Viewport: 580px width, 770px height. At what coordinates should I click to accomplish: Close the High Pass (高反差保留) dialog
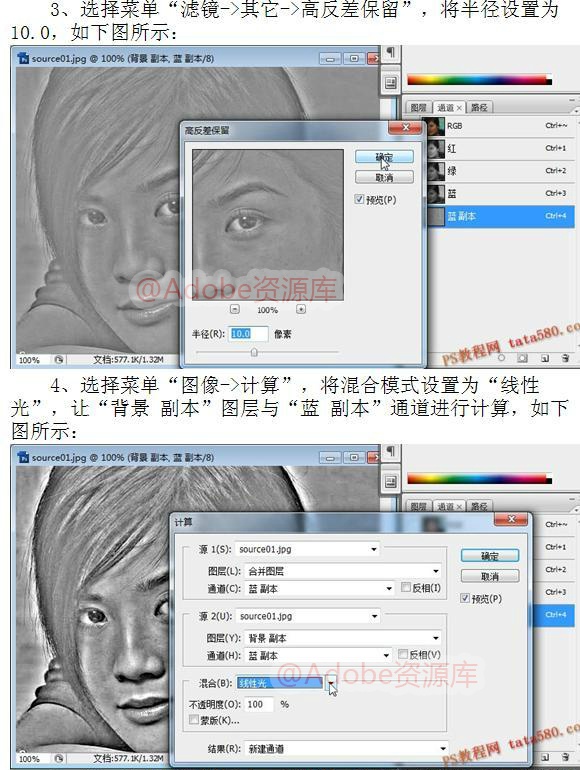click(406, 128)
